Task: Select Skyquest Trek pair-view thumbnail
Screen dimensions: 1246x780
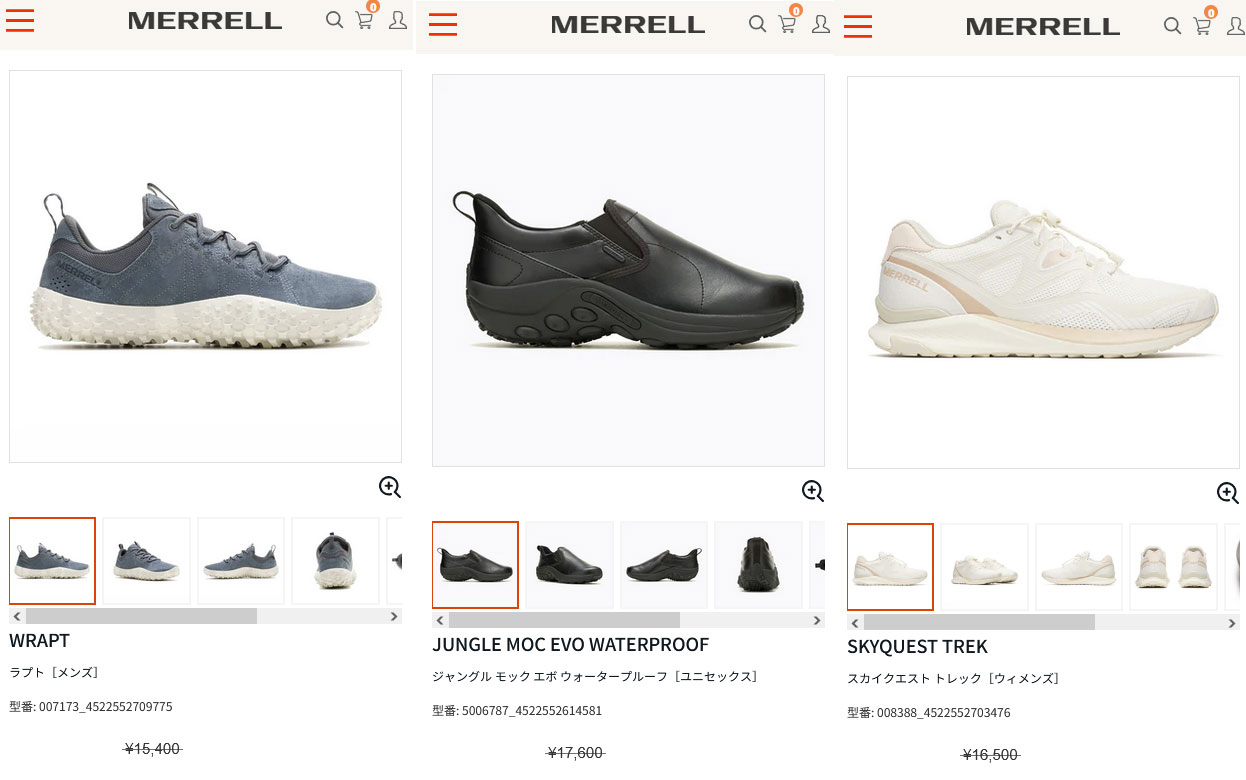Action: (1173, 567)
